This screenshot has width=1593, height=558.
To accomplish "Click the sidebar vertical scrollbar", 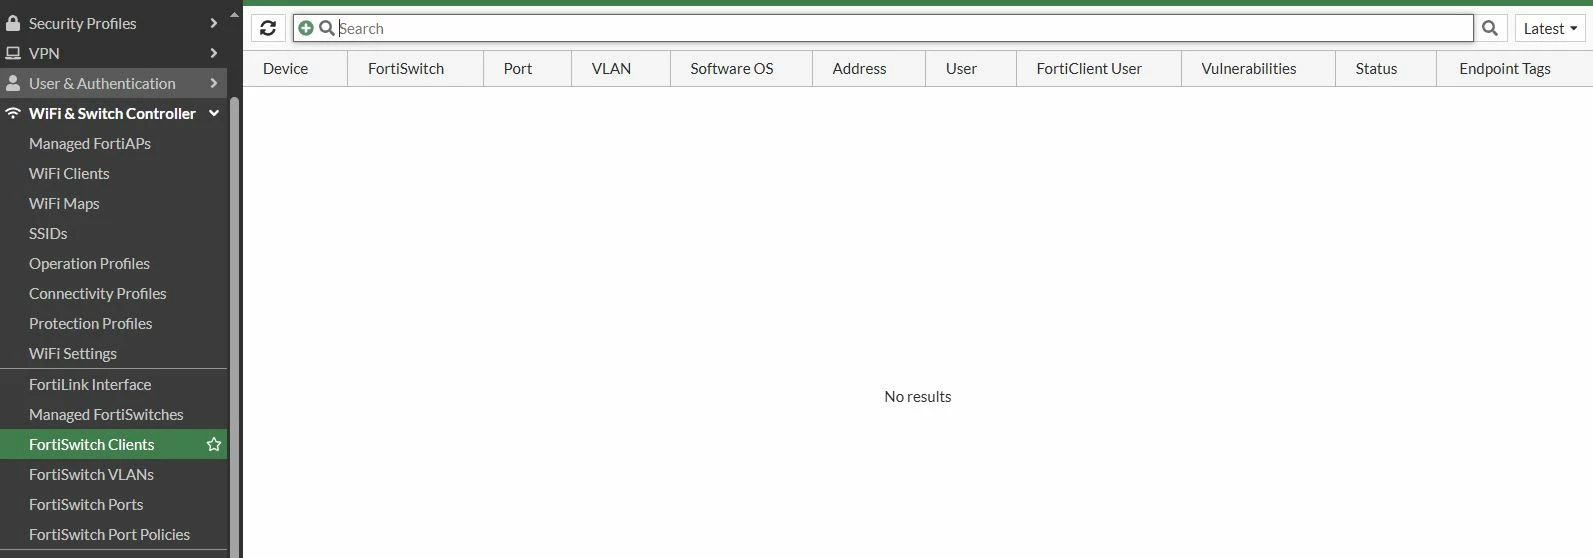I will point(235,328).
